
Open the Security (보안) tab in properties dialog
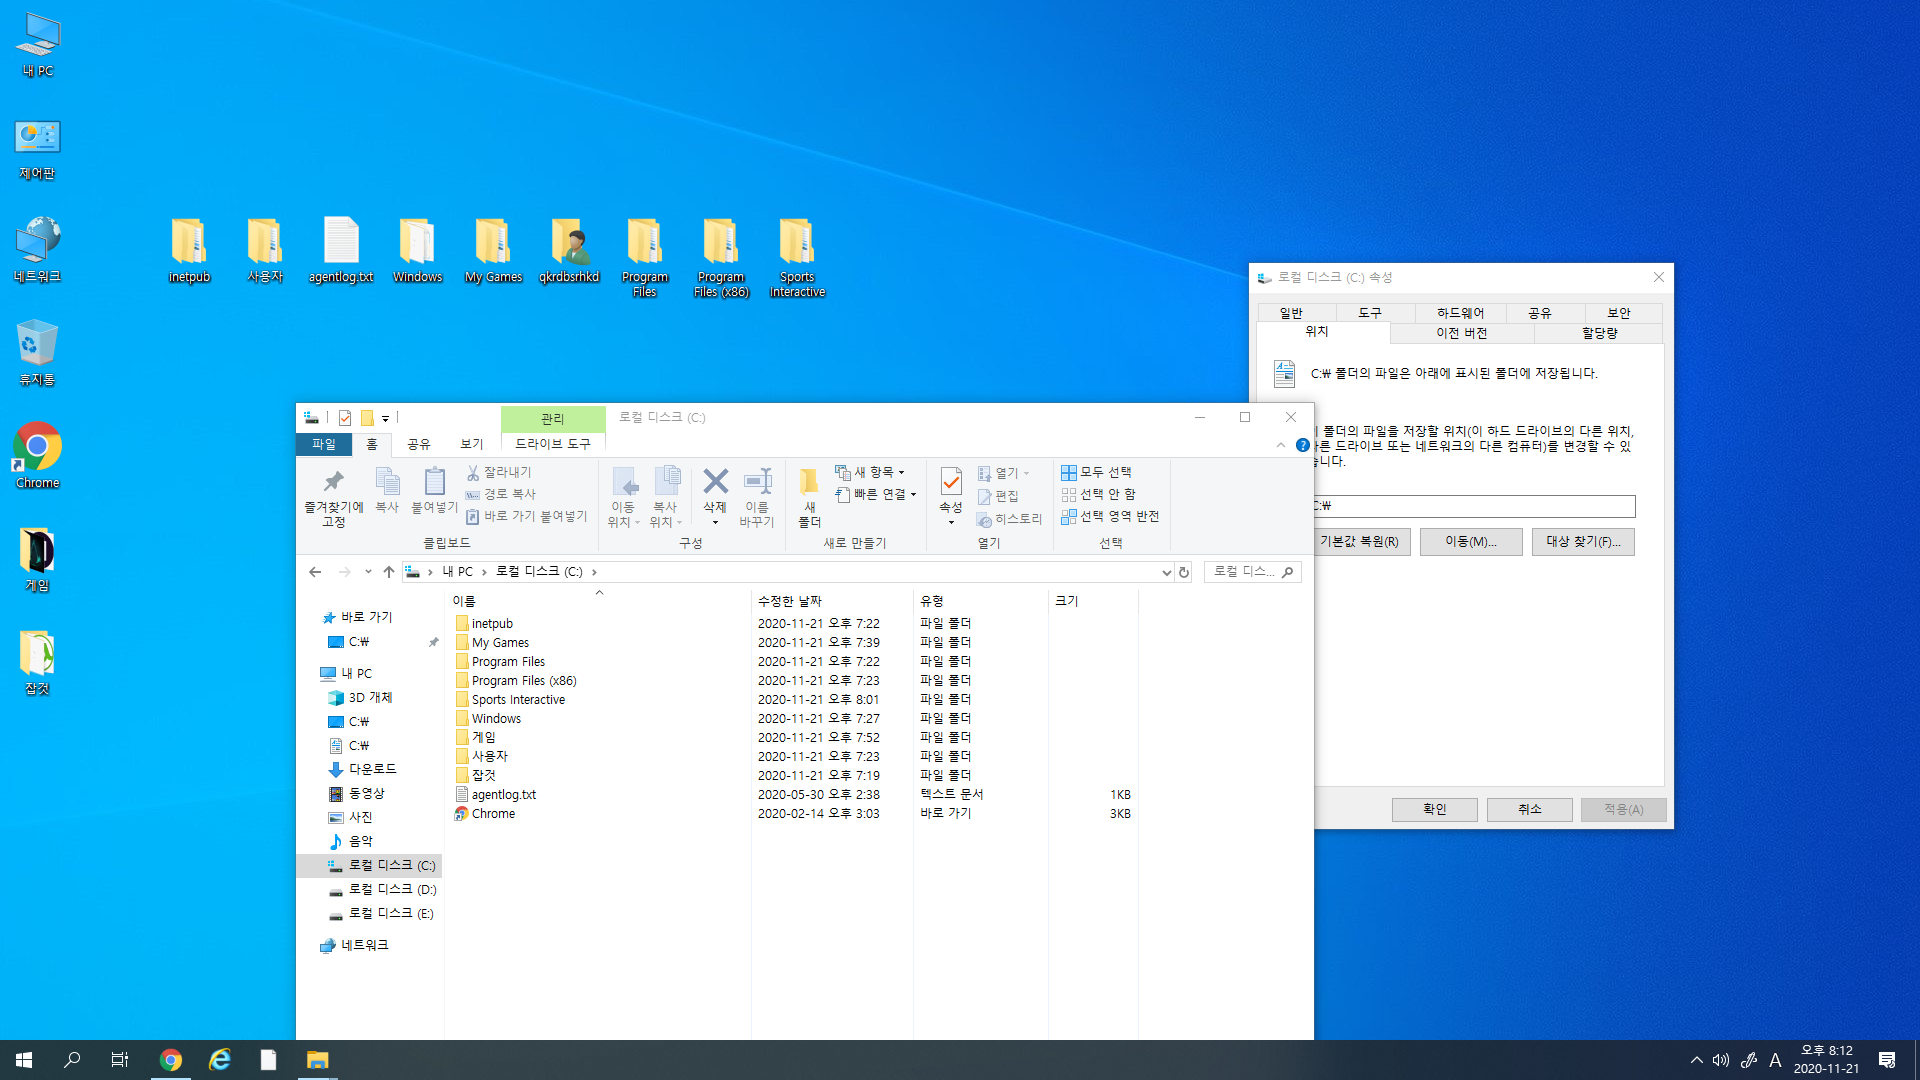[1618, 313]
